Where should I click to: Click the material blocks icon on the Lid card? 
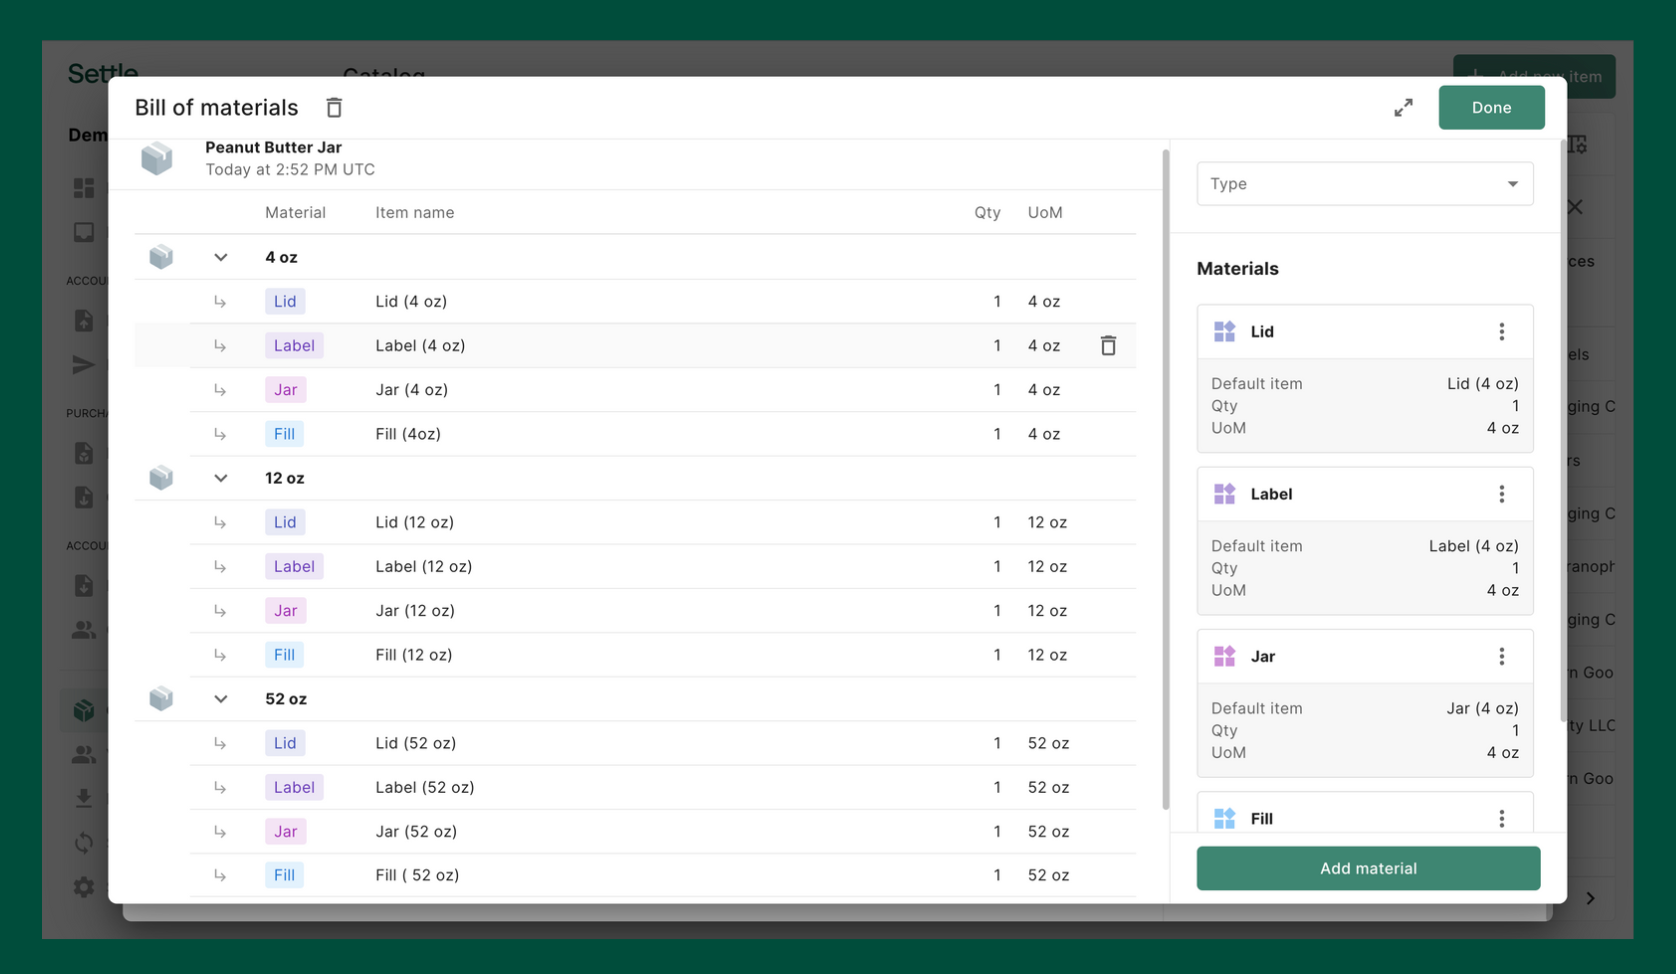click(1223, 331)
